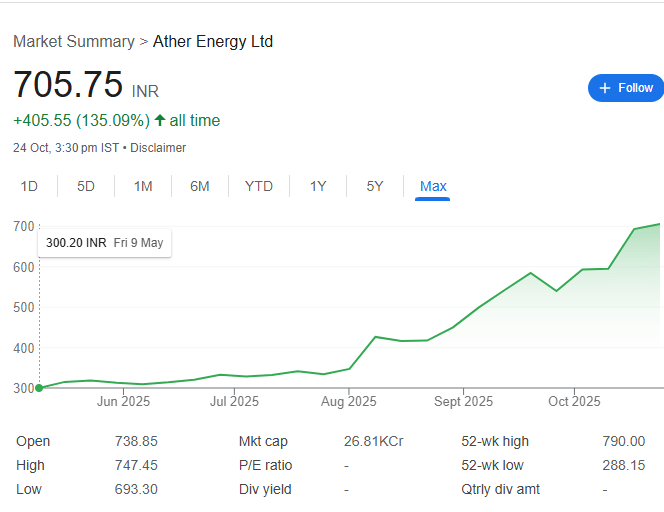Viewport: 664px width, 512px height.
Task: Switch chart to 6M range
Action: tap(200, 186)
